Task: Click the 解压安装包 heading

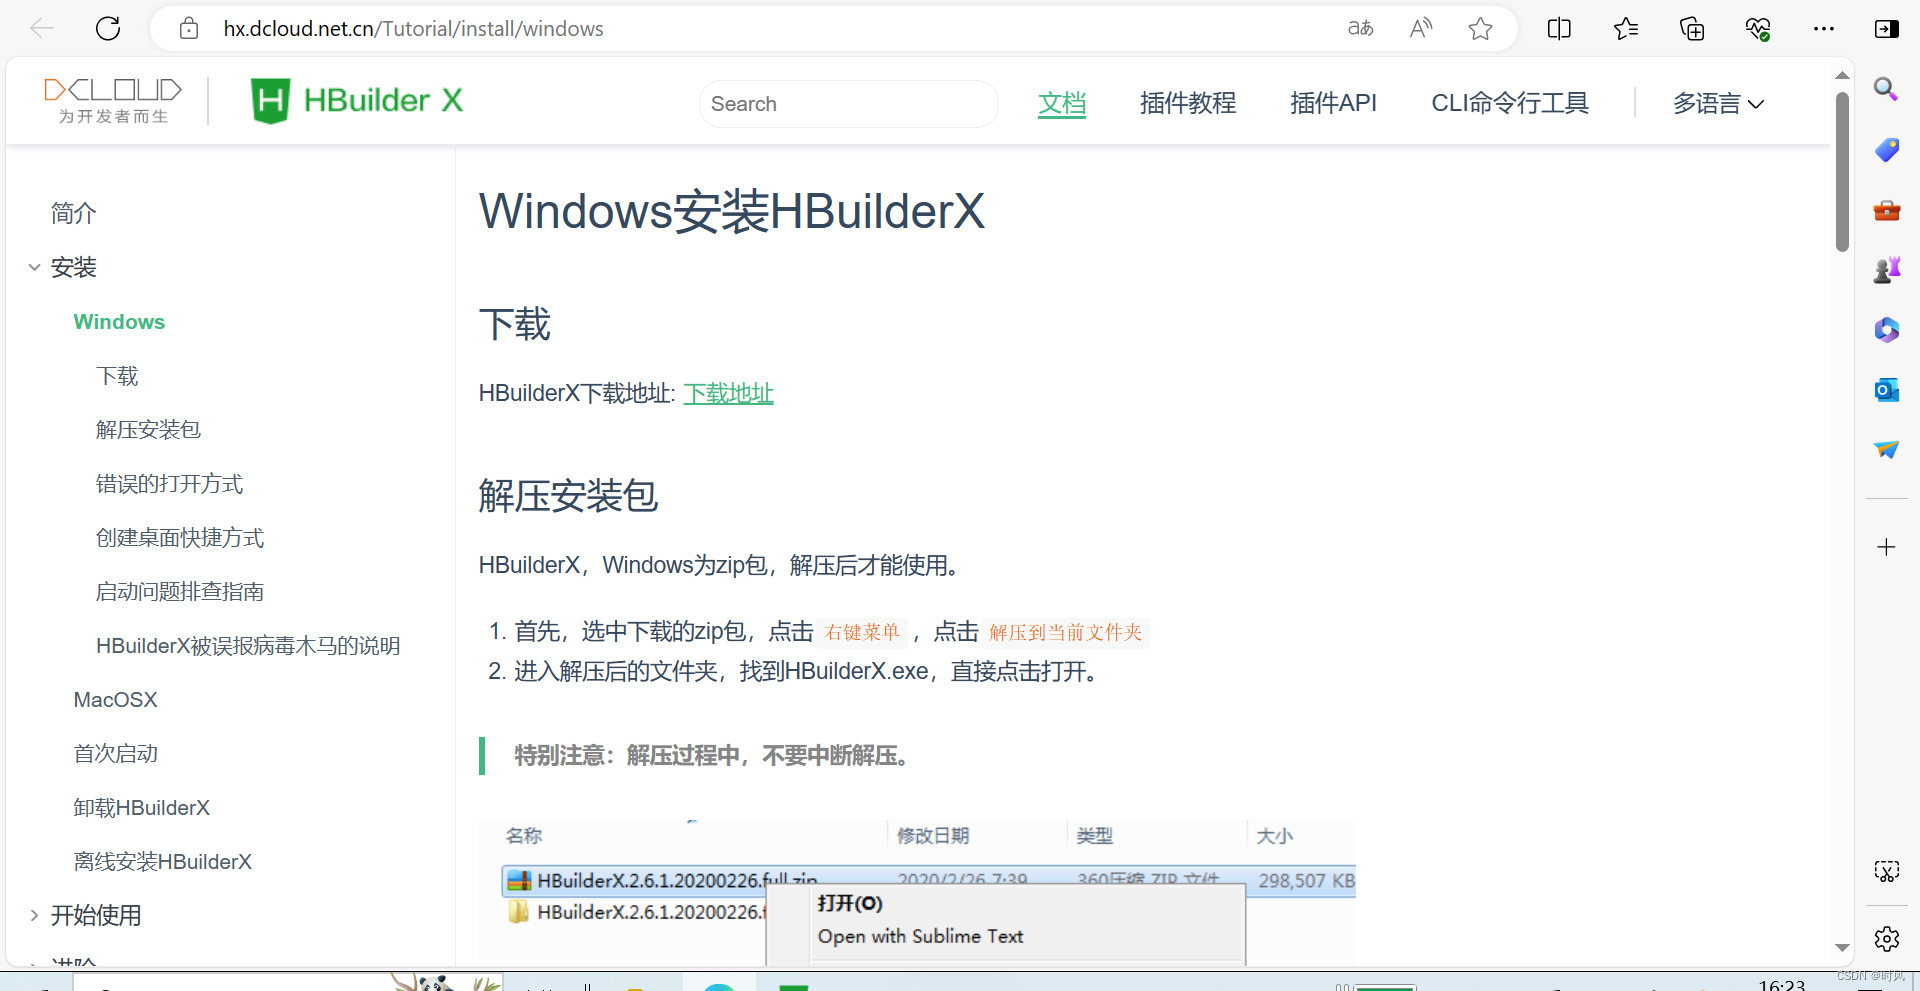Action: (x=568, y=496)
